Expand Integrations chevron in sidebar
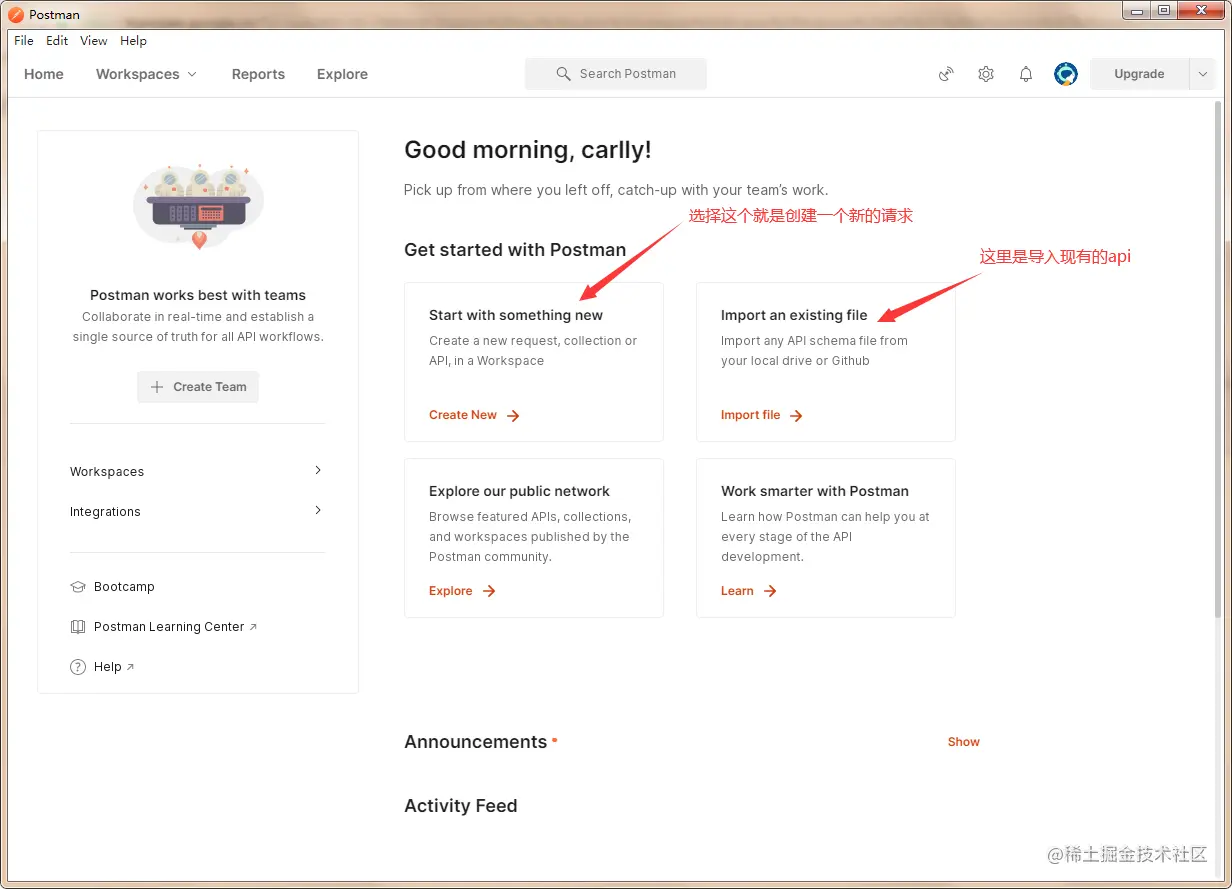 coord(318,510)
